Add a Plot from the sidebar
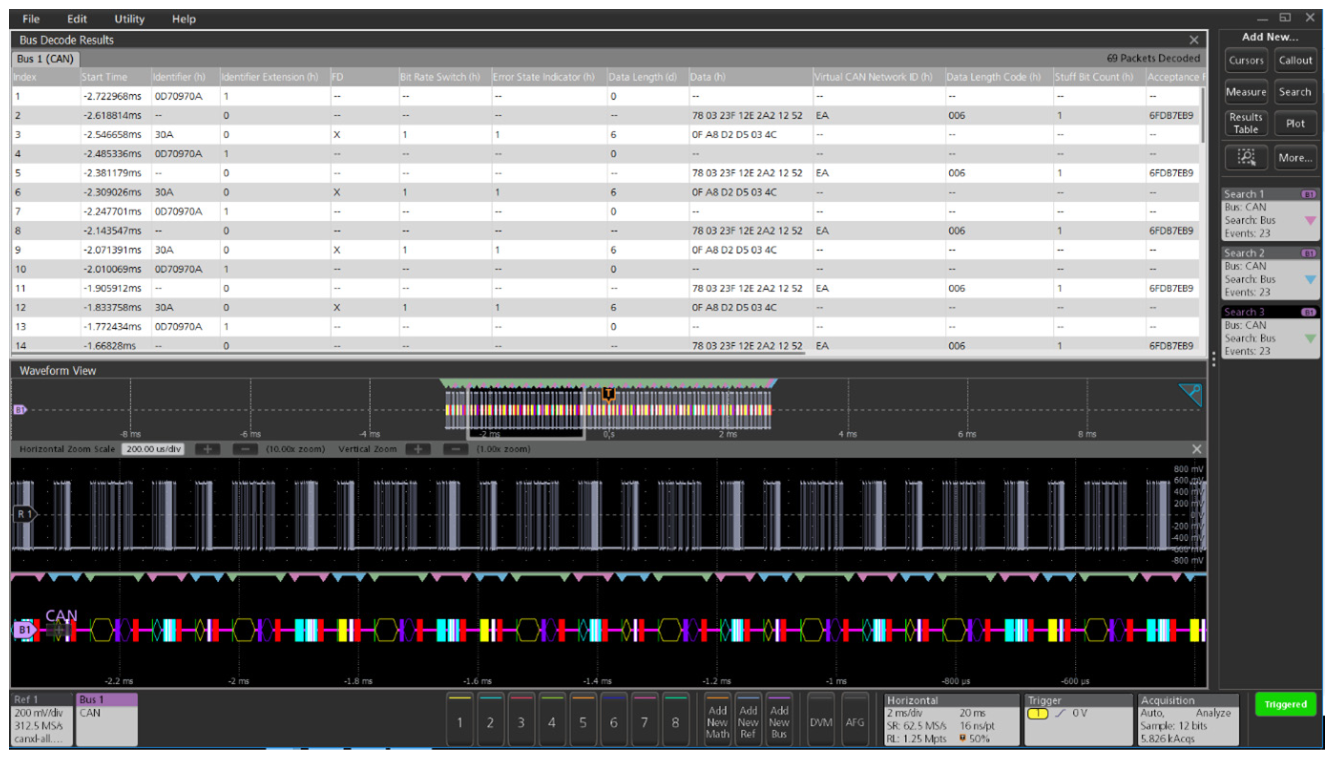The image size is (1333, 759). tap(1295, 123)
